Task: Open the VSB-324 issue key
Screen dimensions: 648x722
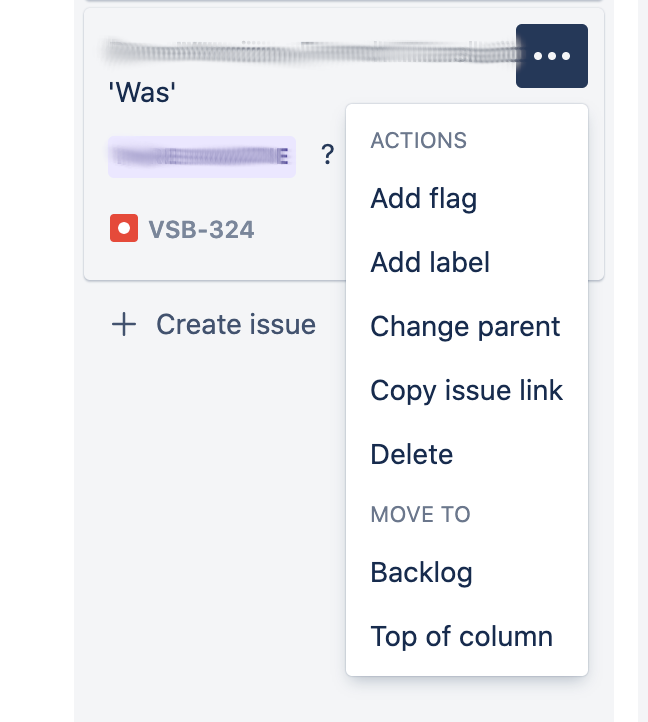Action: tap(201, 229)
